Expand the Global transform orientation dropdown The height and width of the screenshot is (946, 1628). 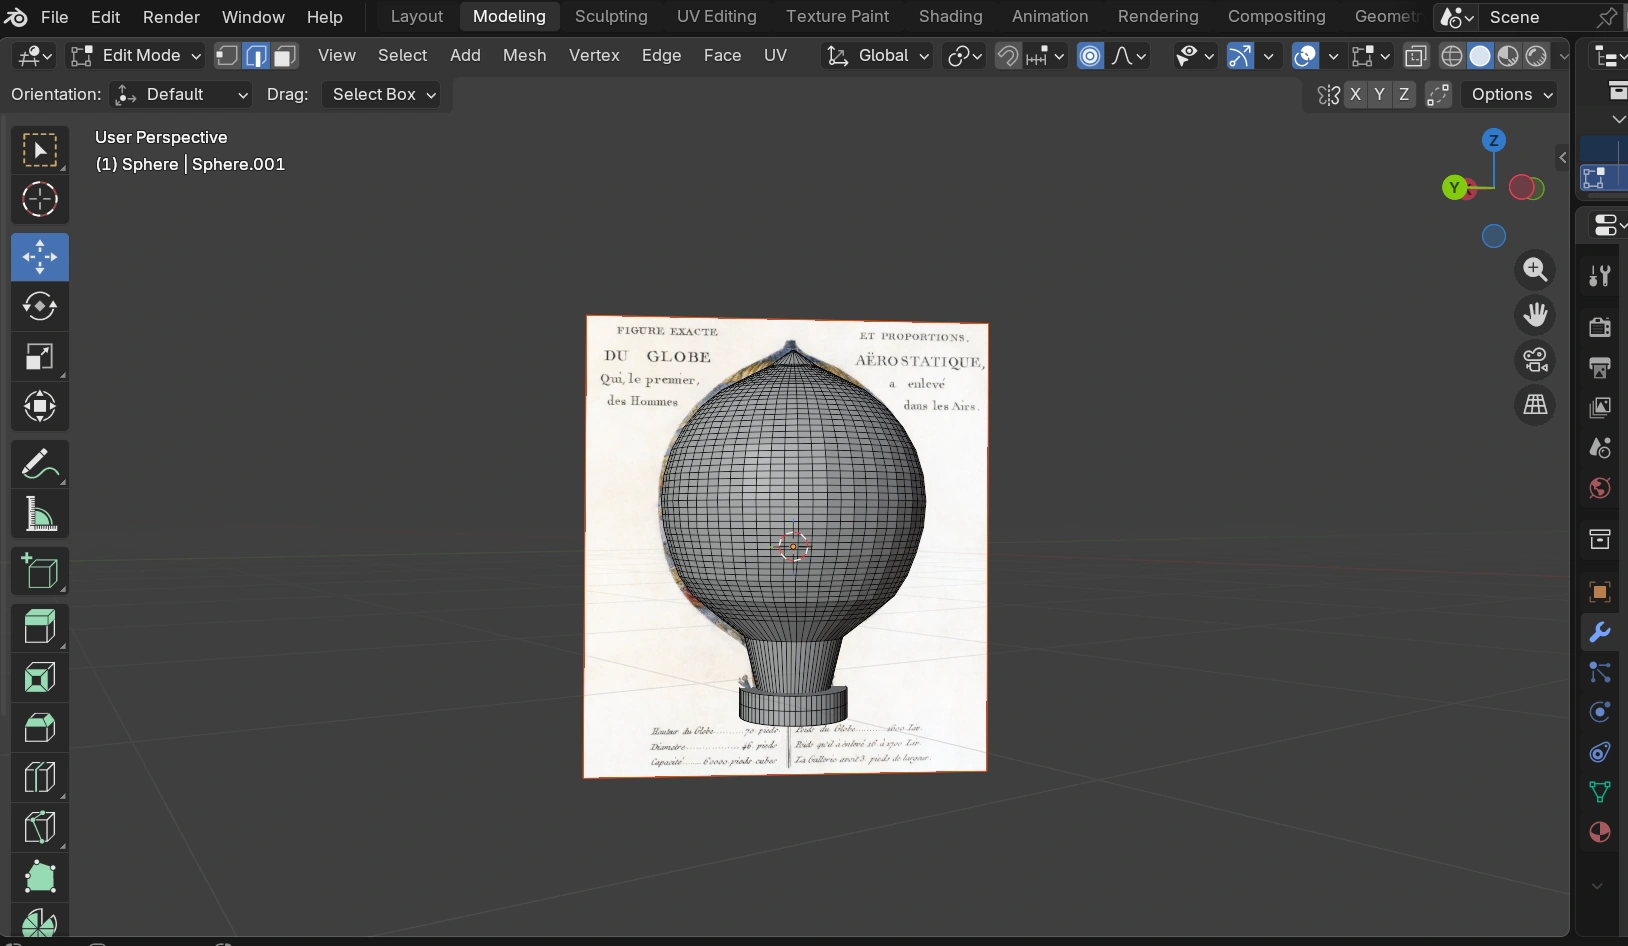878,56
